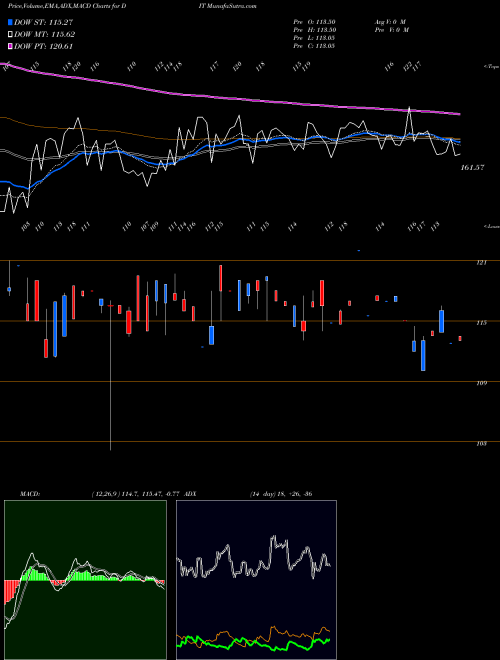Click the 'Pre O: 113.50' value
This screenshot has width=500, height=660.
click(x=314, y=22)
